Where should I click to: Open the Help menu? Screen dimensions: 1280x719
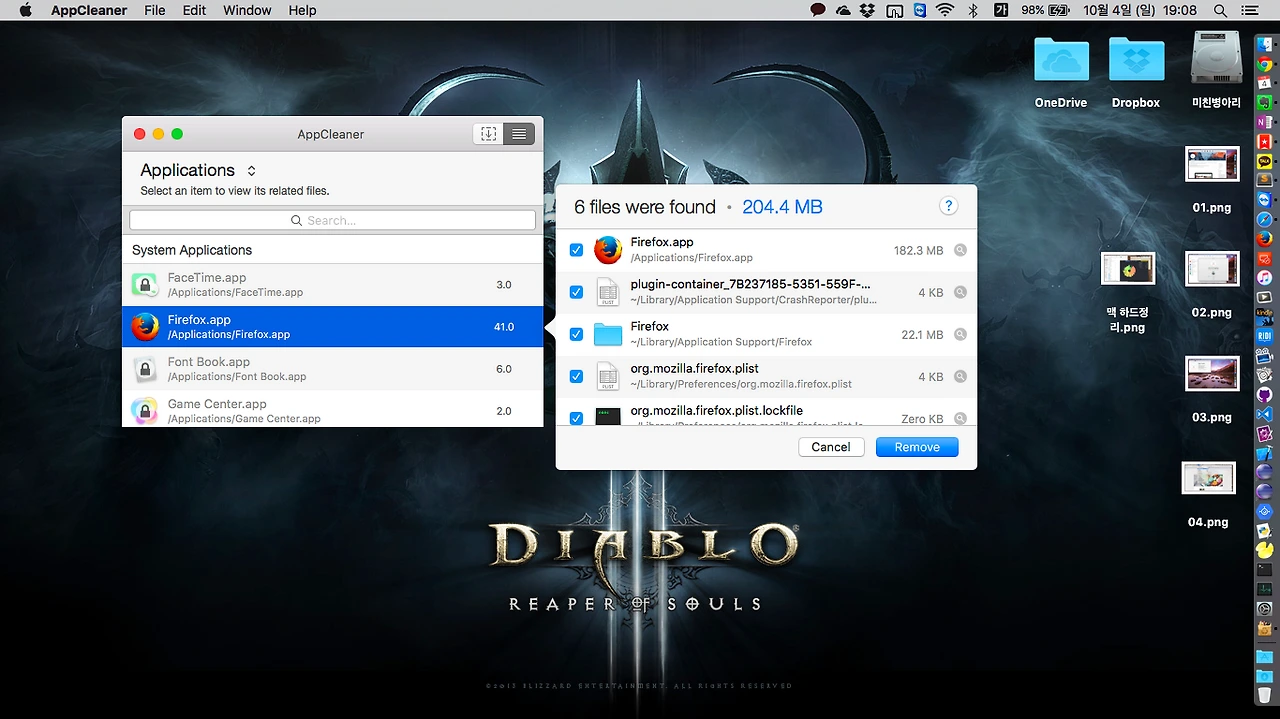pyautogui.click(x=302, y=10)
